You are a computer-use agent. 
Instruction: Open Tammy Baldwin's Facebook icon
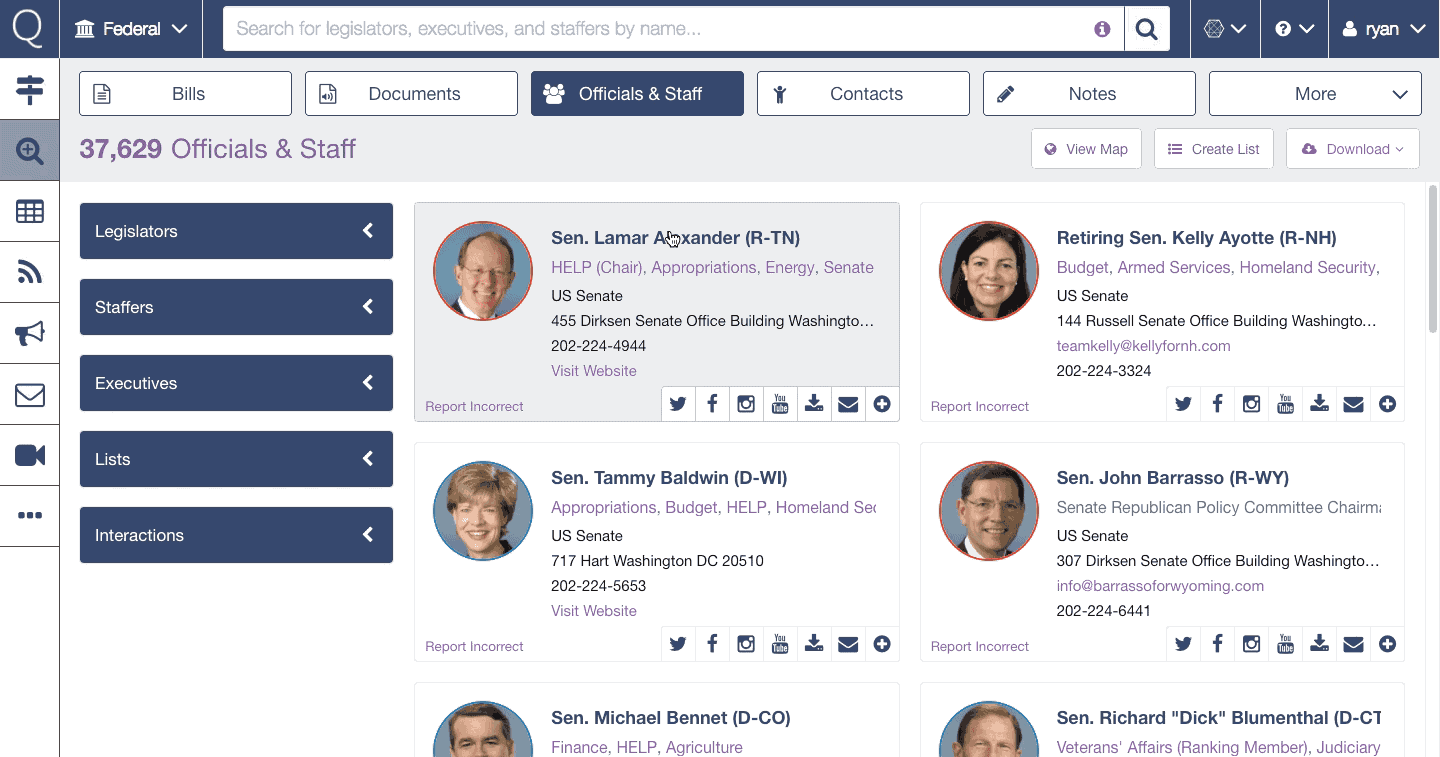tap(712, 644)
